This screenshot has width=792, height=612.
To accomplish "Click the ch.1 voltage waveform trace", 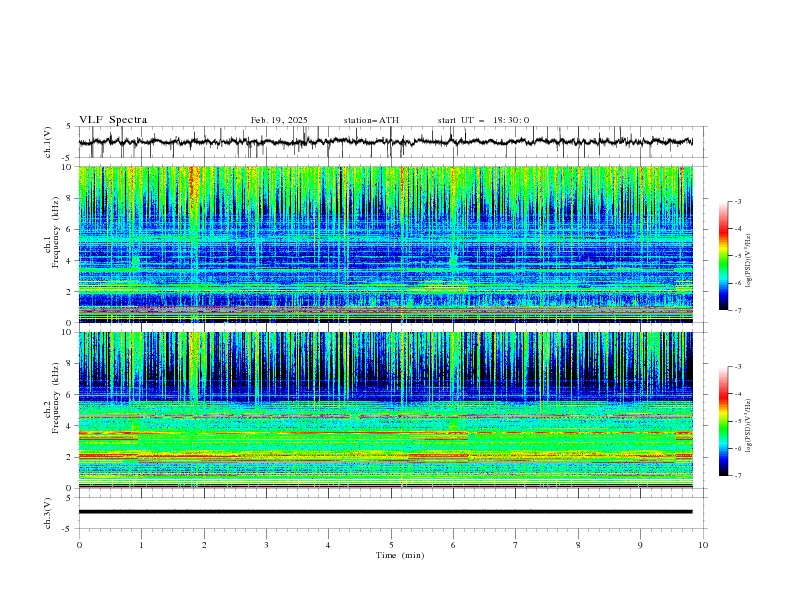I will click(385, 142).
